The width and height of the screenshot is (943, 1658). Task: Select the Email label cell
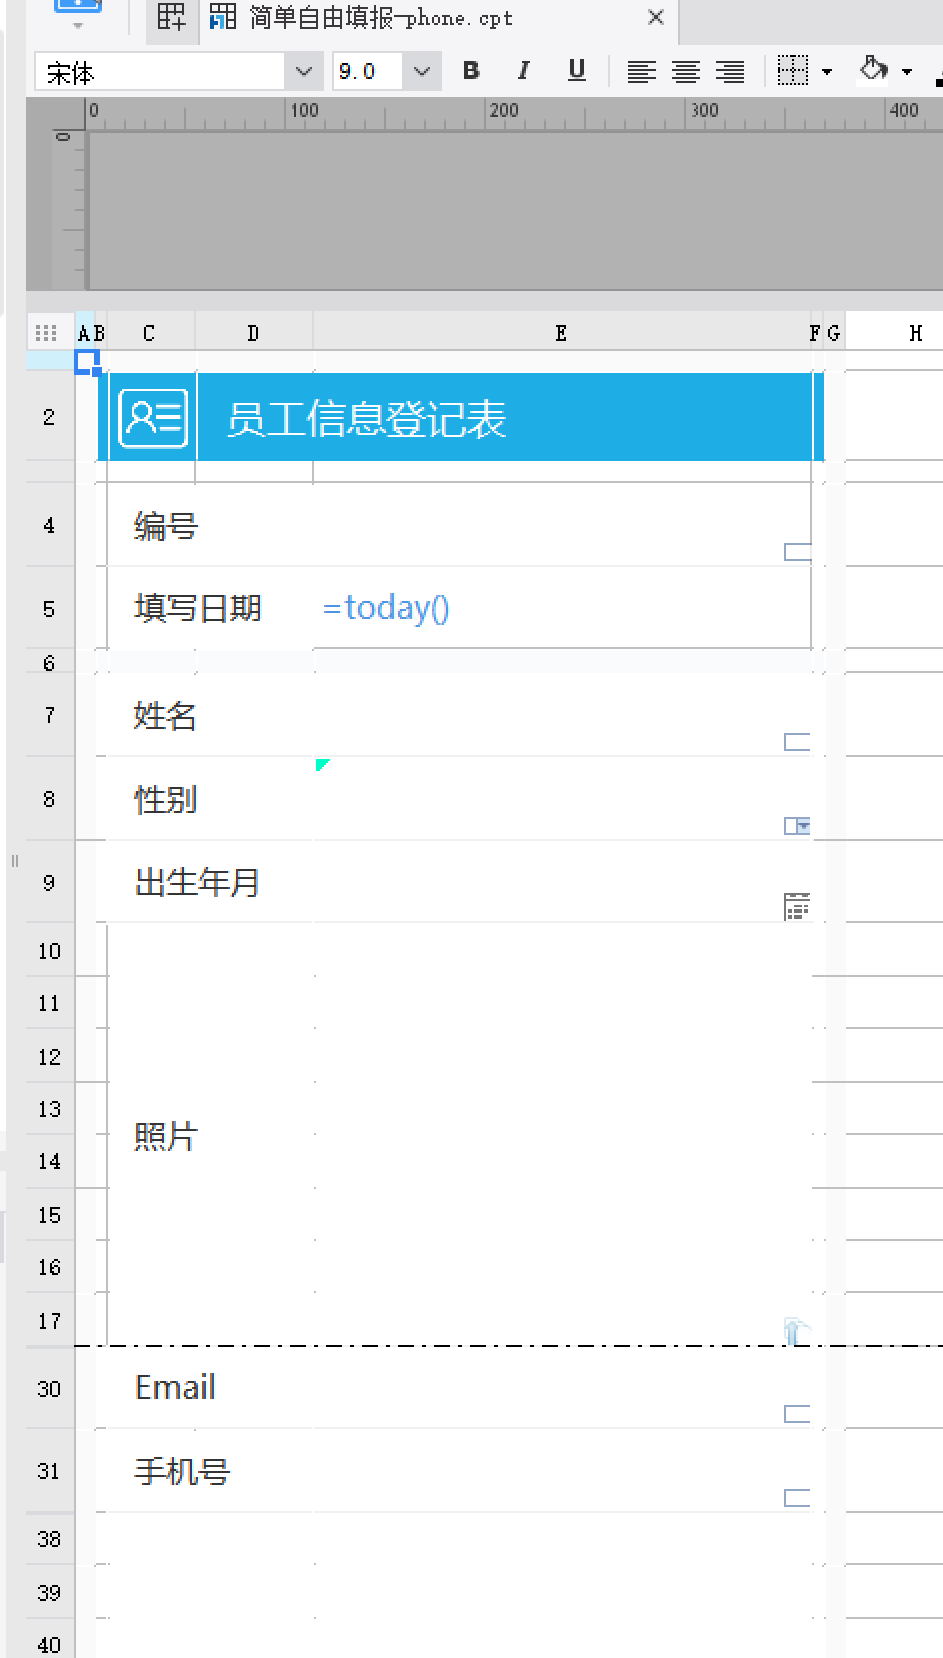tap(210, 1388)
